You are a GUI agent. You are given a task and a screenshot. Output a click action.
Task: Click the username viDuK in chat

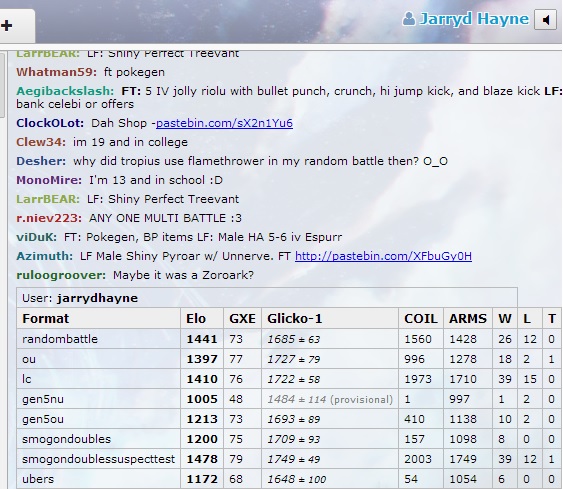click(36, 237)
